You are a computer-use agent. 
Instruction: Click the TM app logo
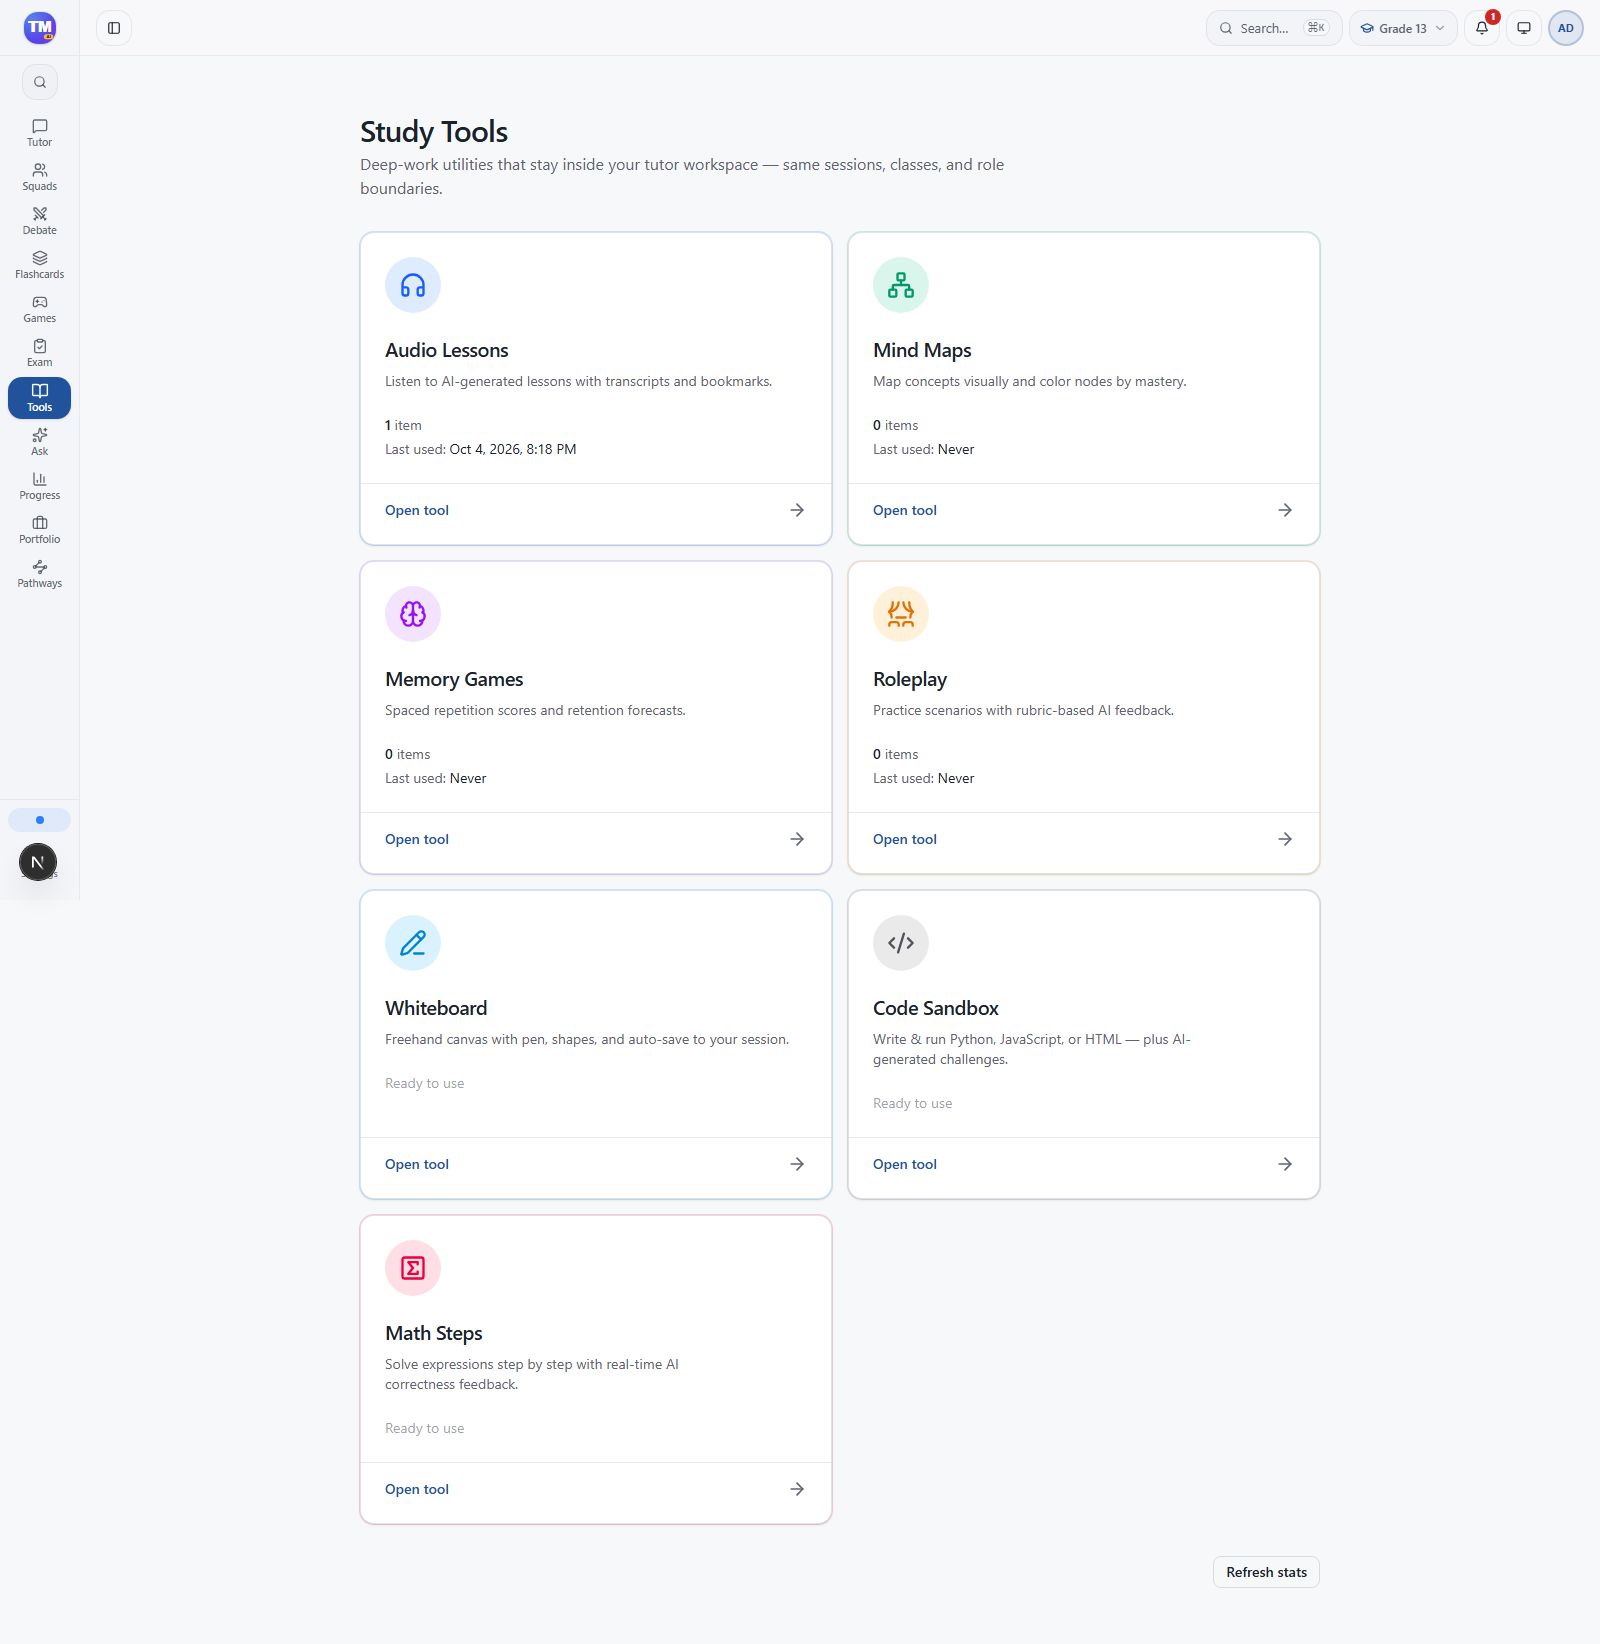tap(40, 28)
